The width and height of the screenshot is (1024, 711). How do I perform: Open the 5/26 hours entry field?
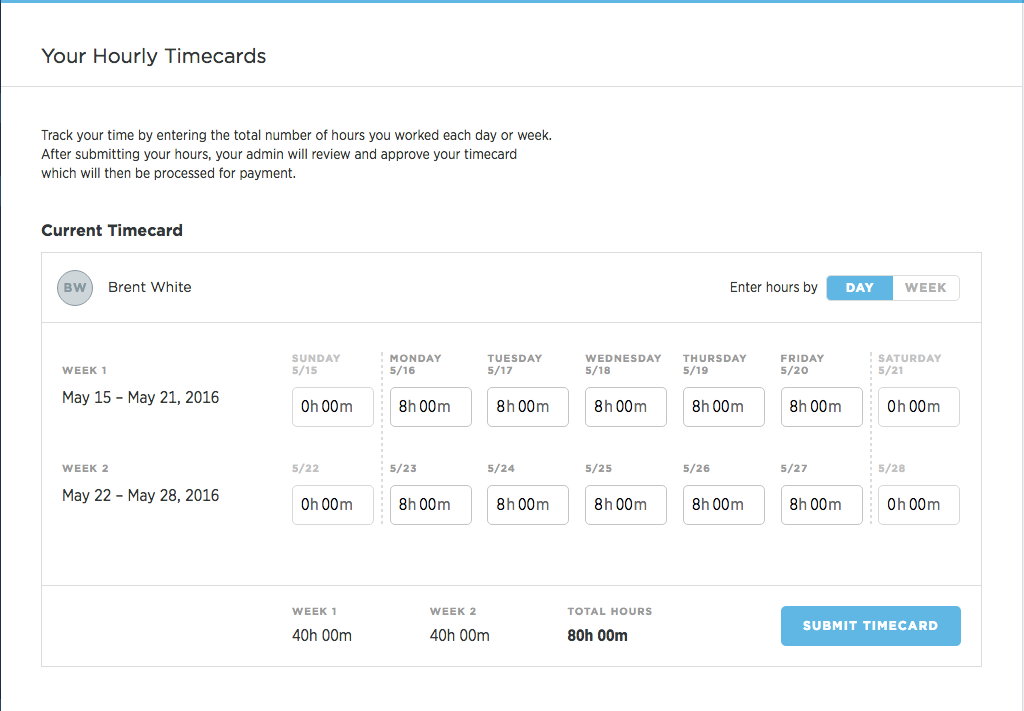coord(723,504)
